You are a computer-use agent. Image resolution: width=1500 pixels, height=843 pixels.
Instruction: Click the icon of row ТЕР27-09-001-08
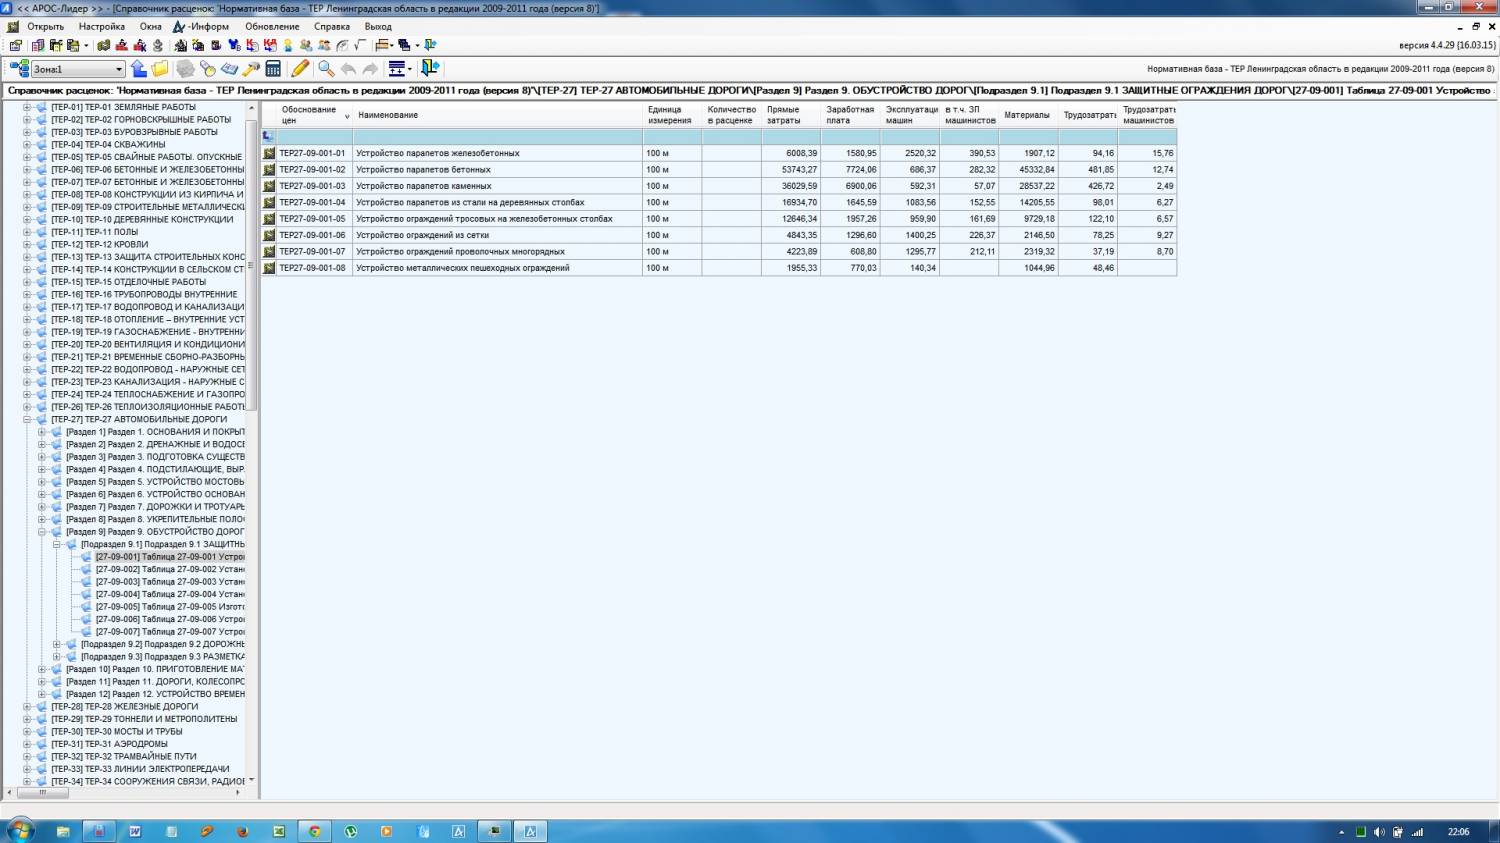[269, 268]
